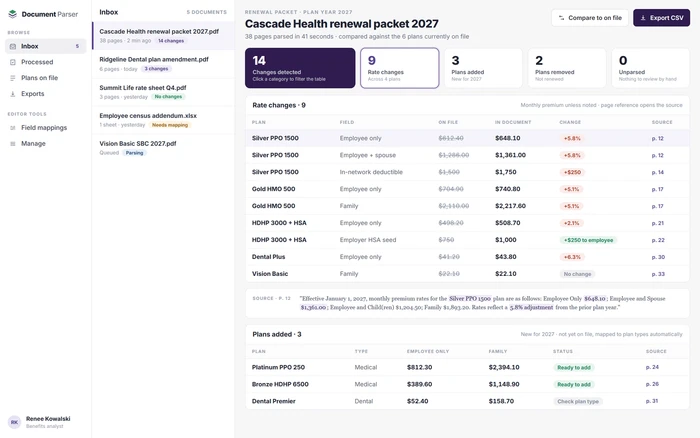The height and width of the screenshot is (438, 700).
Task: Select the 14 Changes detected card
Action: click(x=300, y=68)
